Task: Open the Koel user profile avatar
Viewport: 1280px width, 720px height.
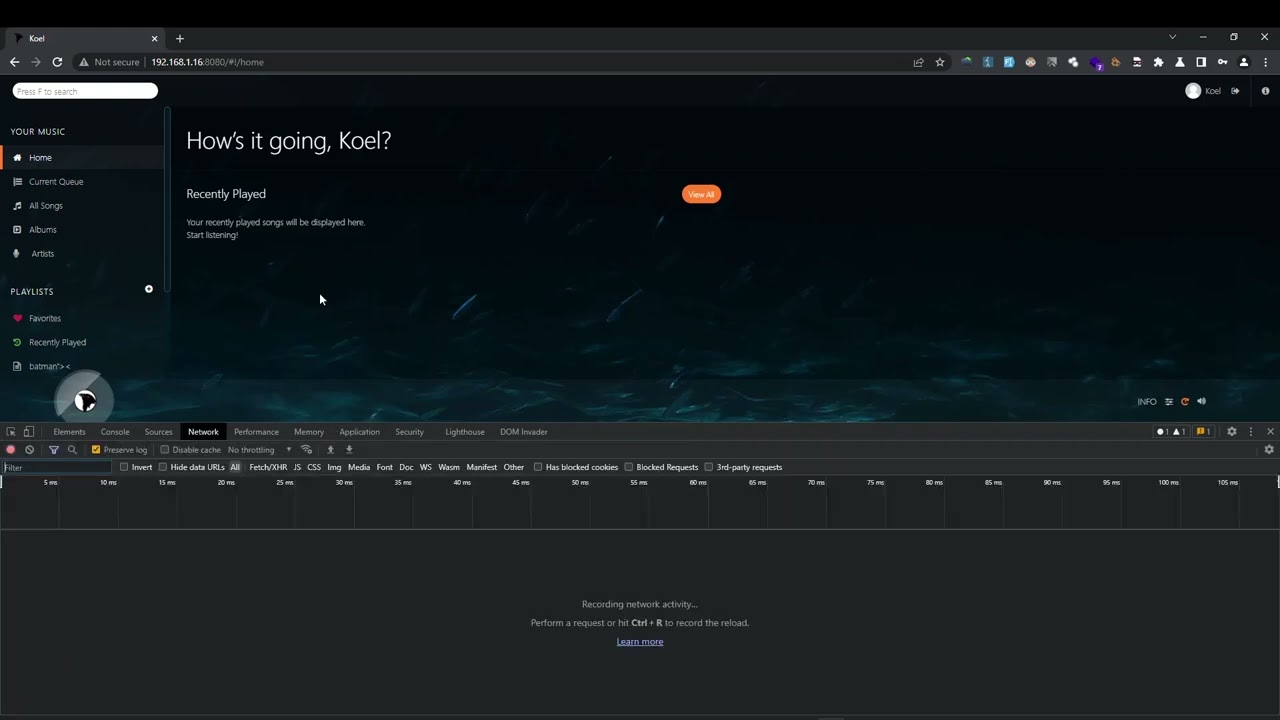Action: click(1193, 91)
